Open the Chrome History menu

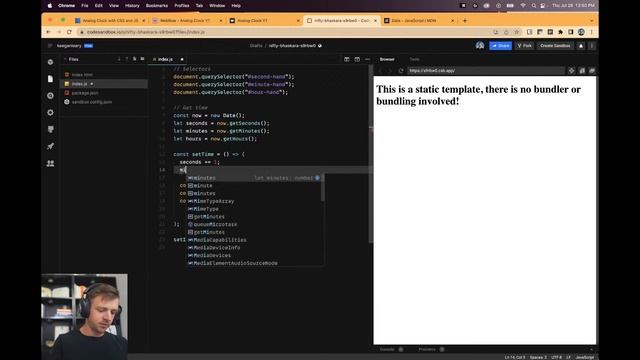tap(132, 6)
